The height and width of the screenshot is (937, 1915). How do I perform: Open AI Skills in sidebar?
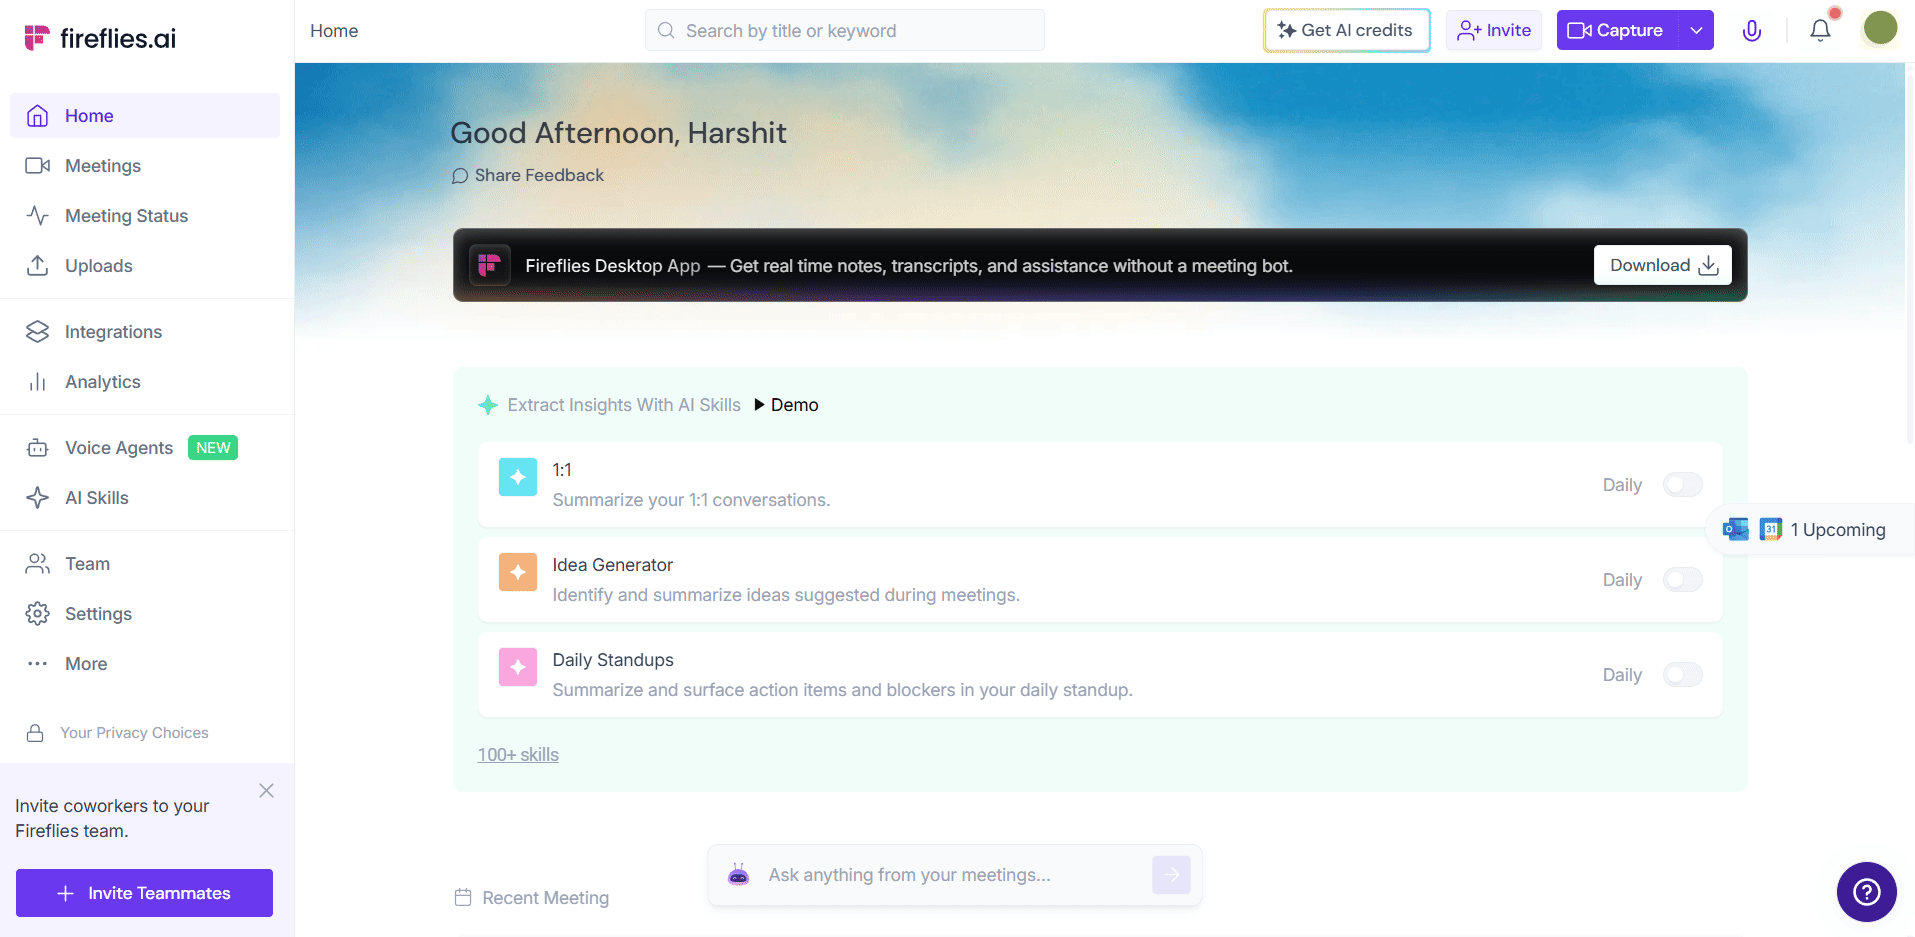click(145, 498)
